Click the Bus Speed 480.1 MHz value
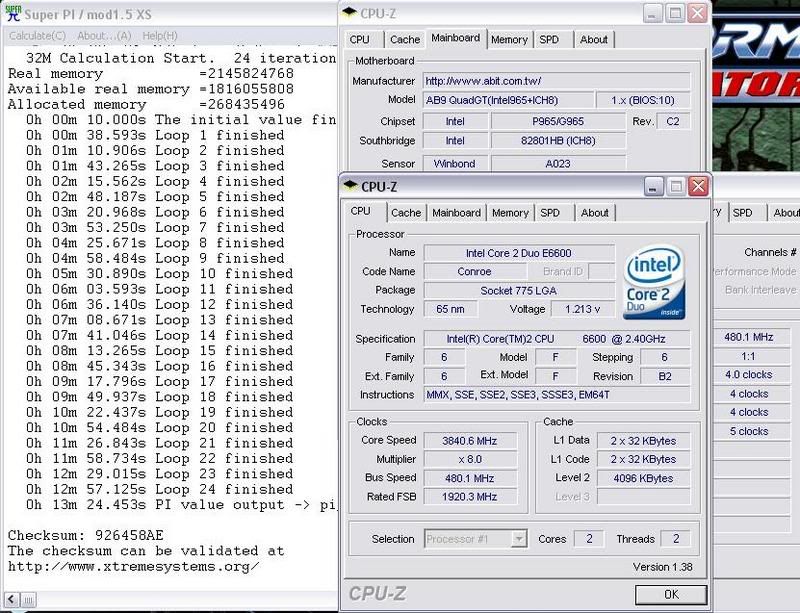This screenshot has height=613, width=800. point(470,478)
